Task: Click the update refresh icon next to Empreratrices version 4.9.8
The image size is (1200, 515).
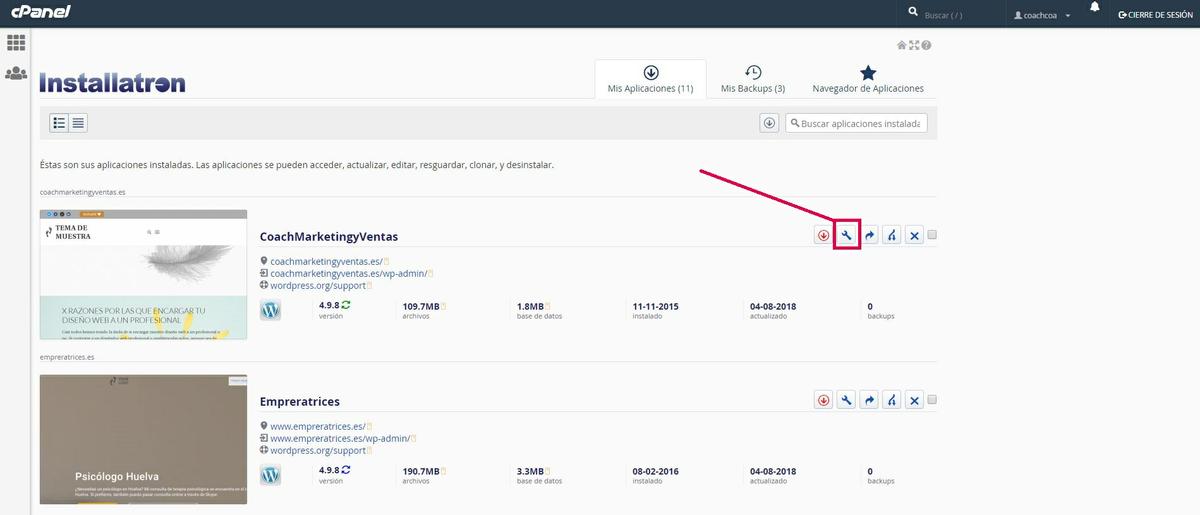Action: (346, 469)
